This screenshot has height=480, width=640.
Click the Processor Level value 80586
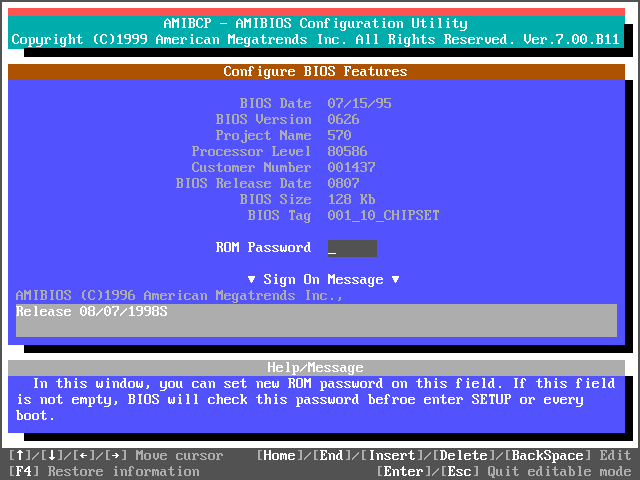pos(347,151)
